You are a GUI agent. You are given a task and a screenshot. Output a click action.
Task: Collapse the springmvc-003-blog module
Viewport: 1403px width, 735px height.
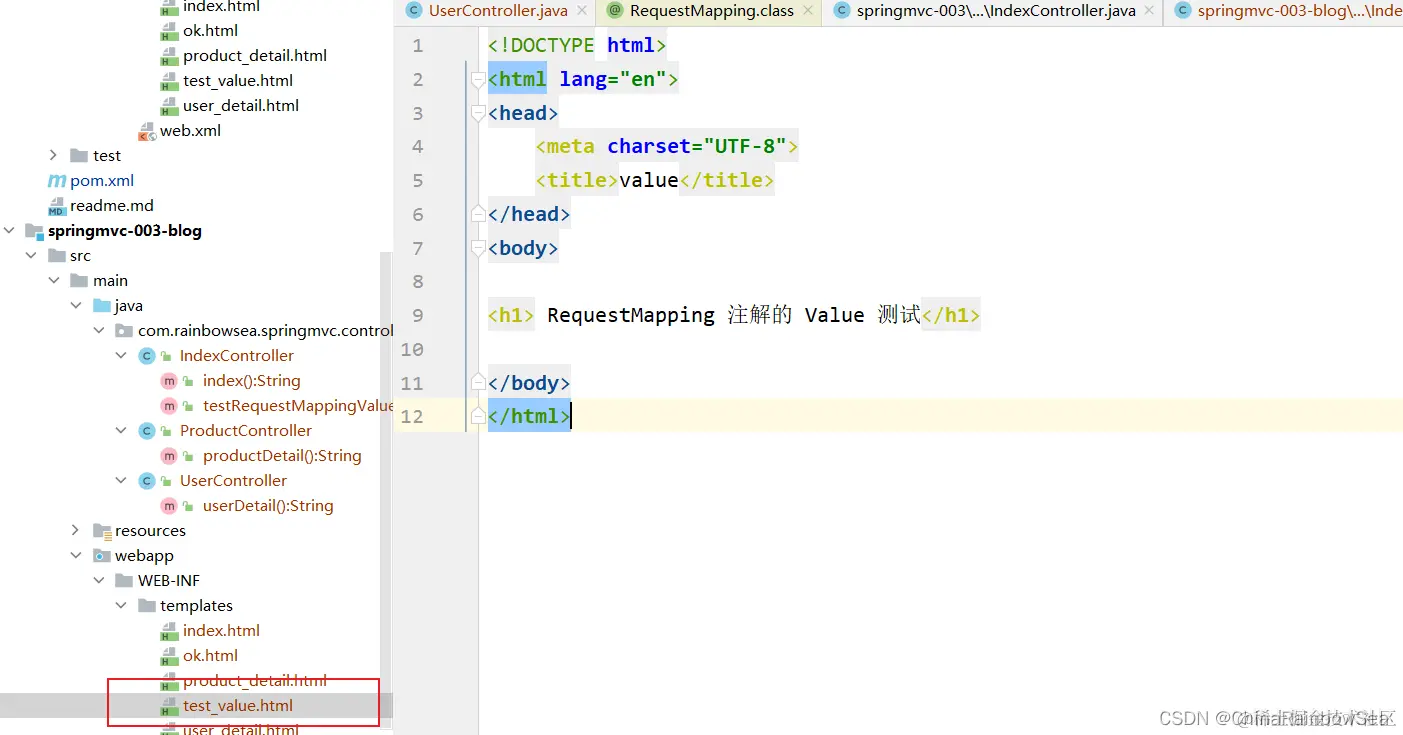9,230
